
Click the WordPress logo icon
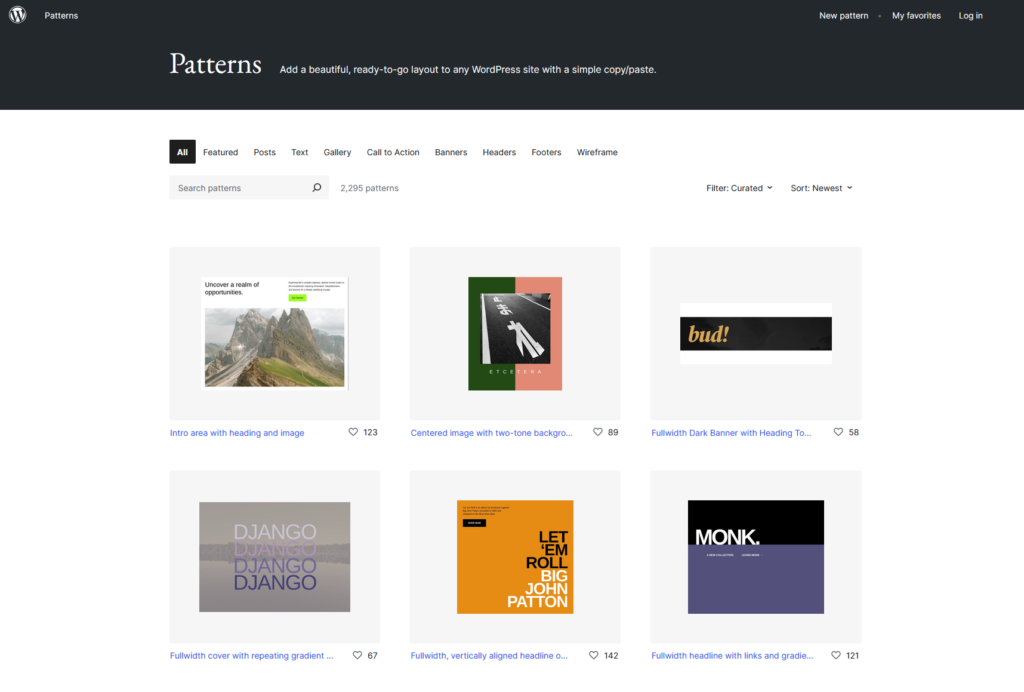click(x=18, y=14)
